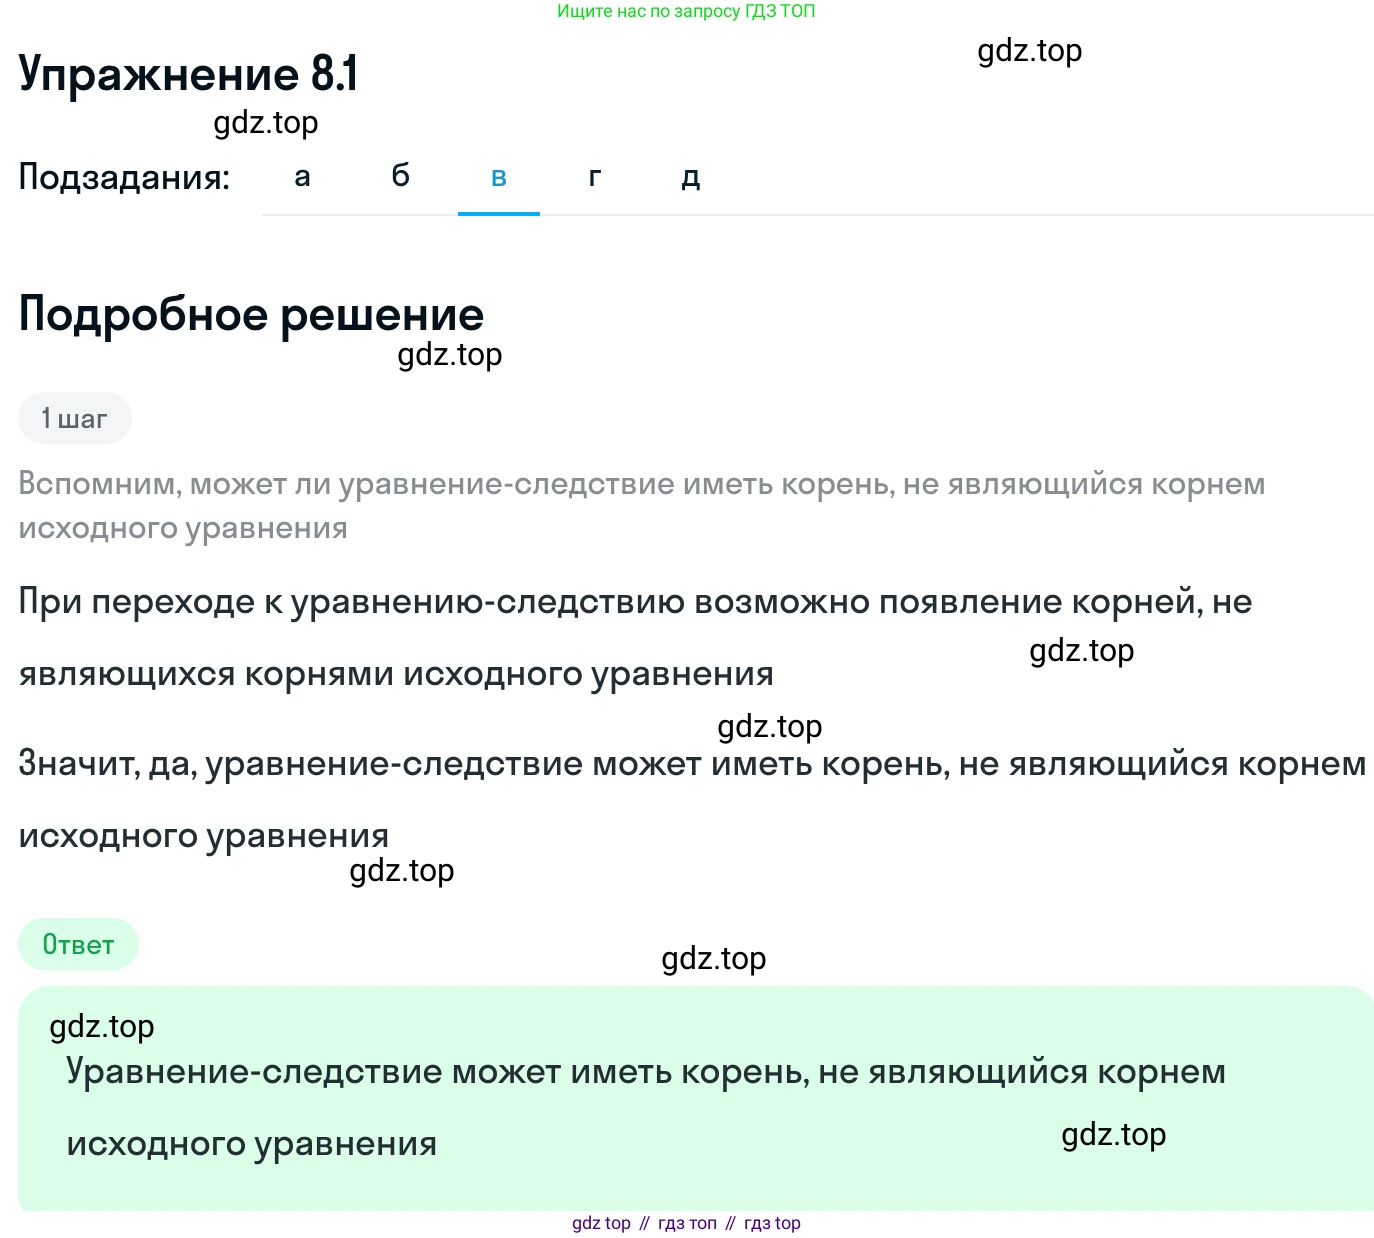The height and width of the screenshot is (1238, 1374).
Task: Click the paragraph starting «При переходе к уравнению-следствию»
Action: tap(635, 637)
